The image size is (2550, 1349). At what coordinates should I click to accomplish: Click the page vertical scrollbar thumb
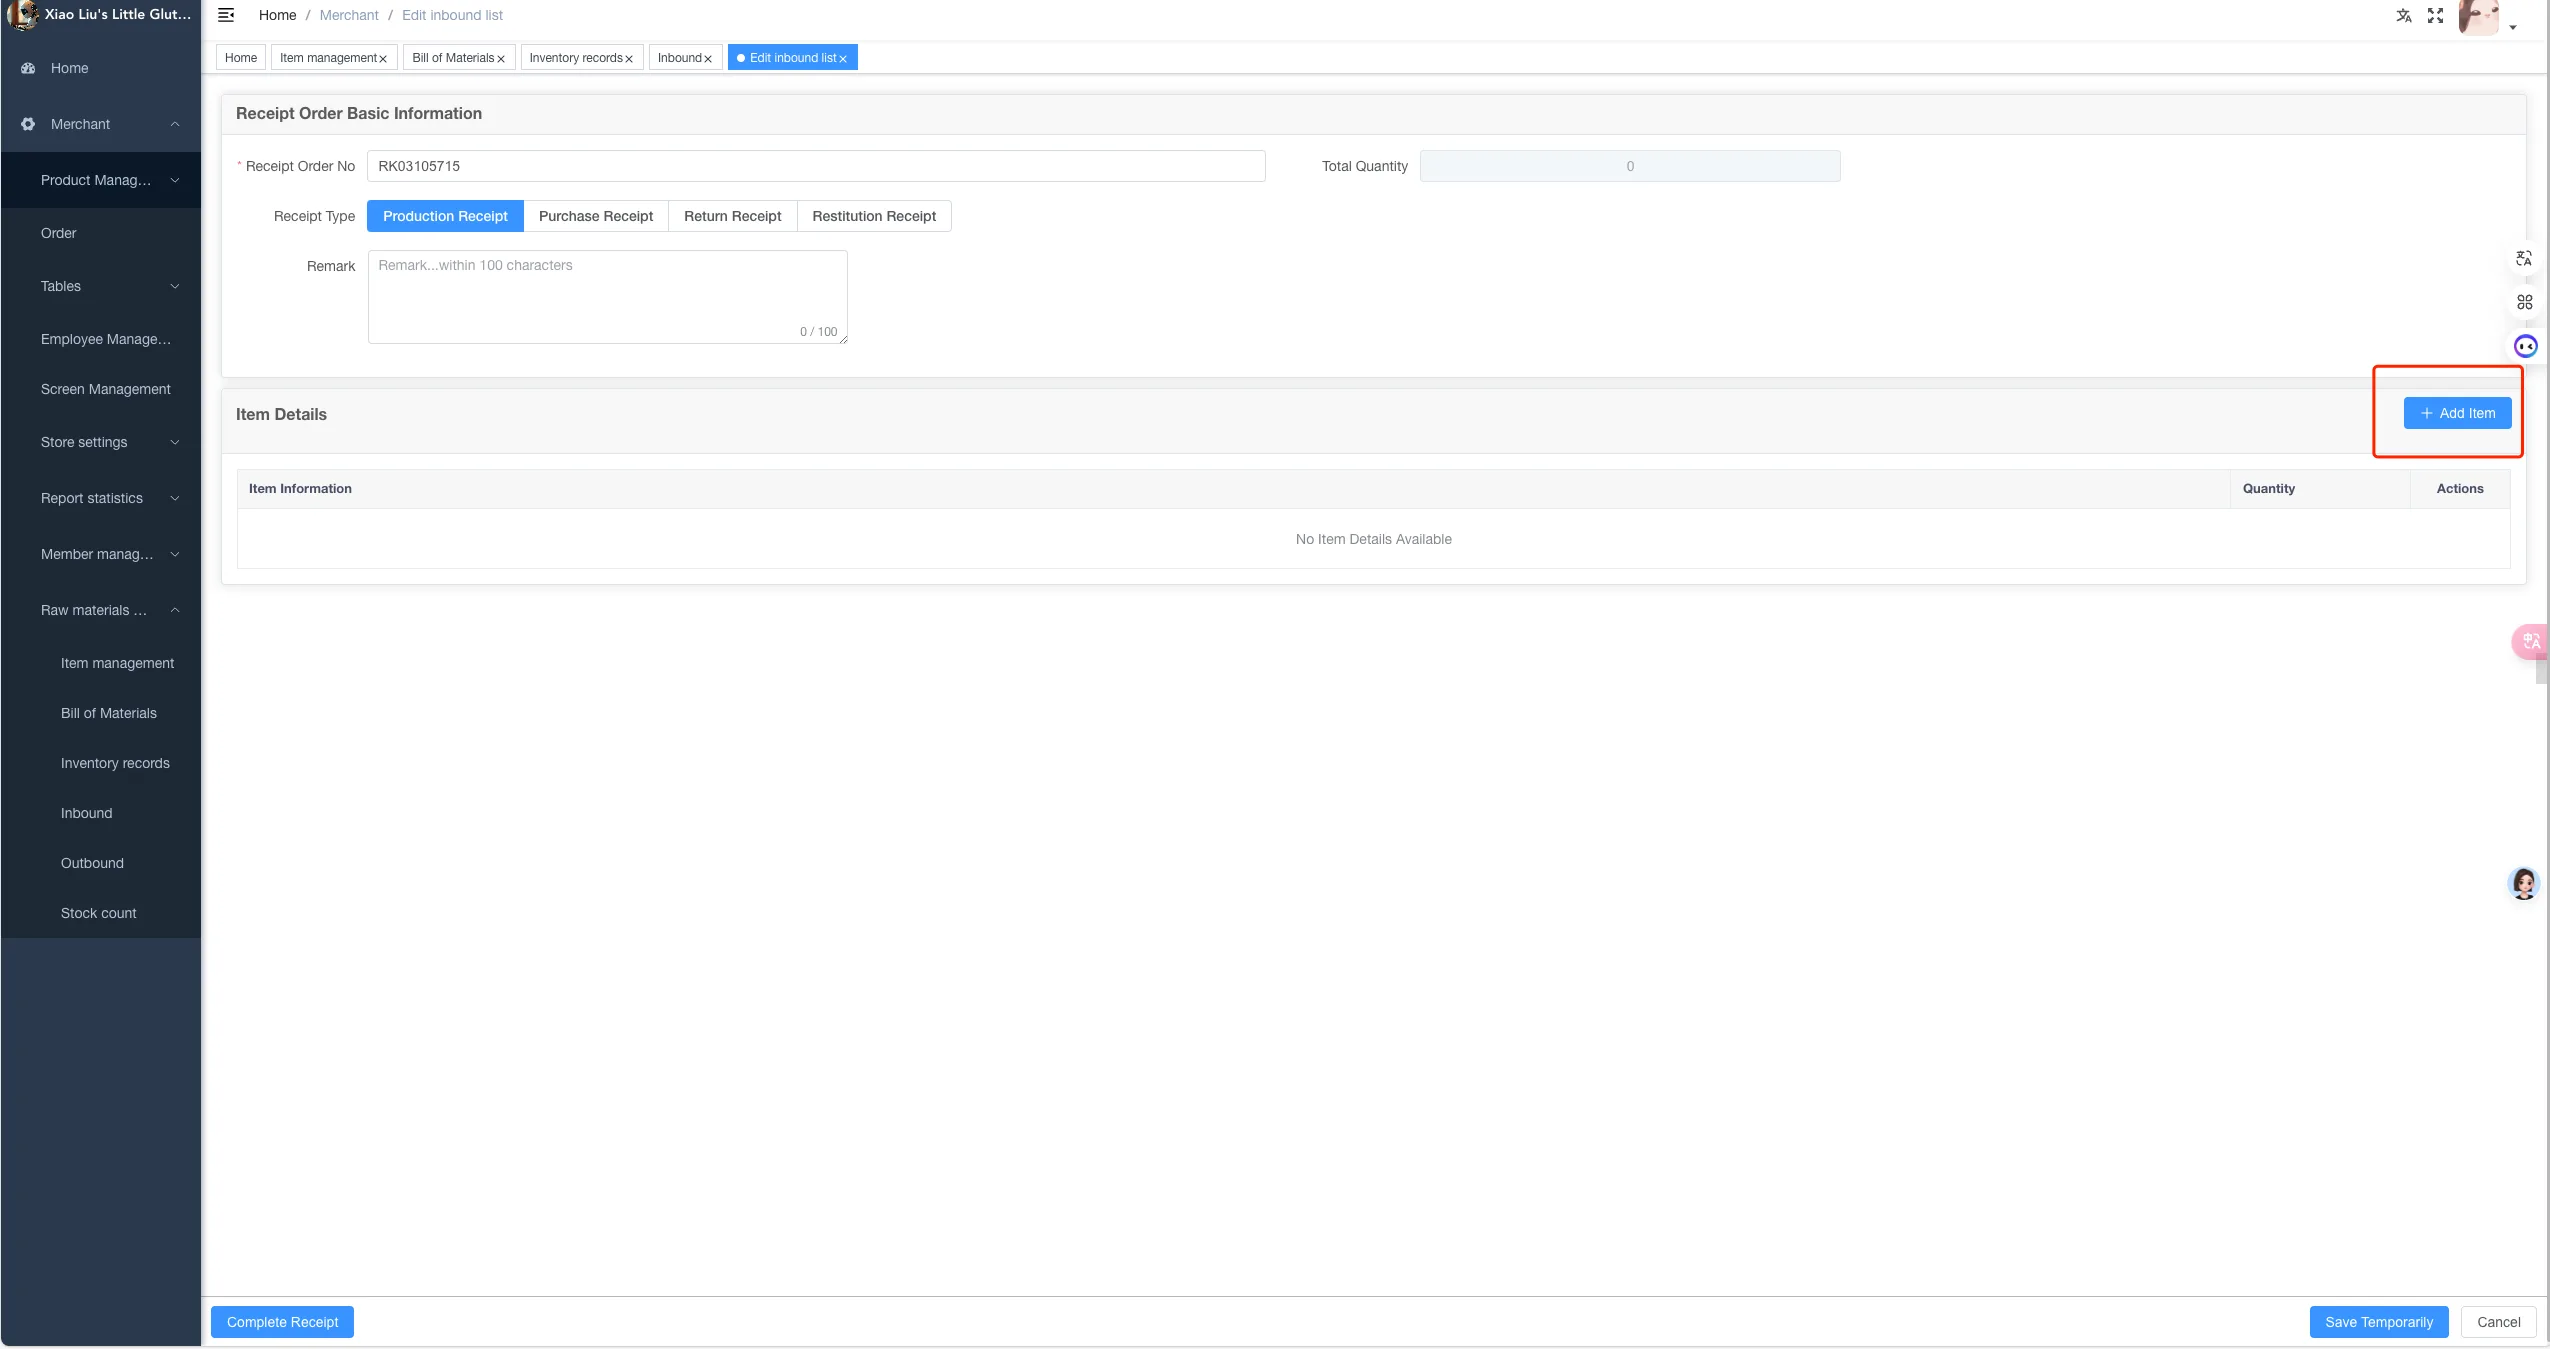[2541, 668]
